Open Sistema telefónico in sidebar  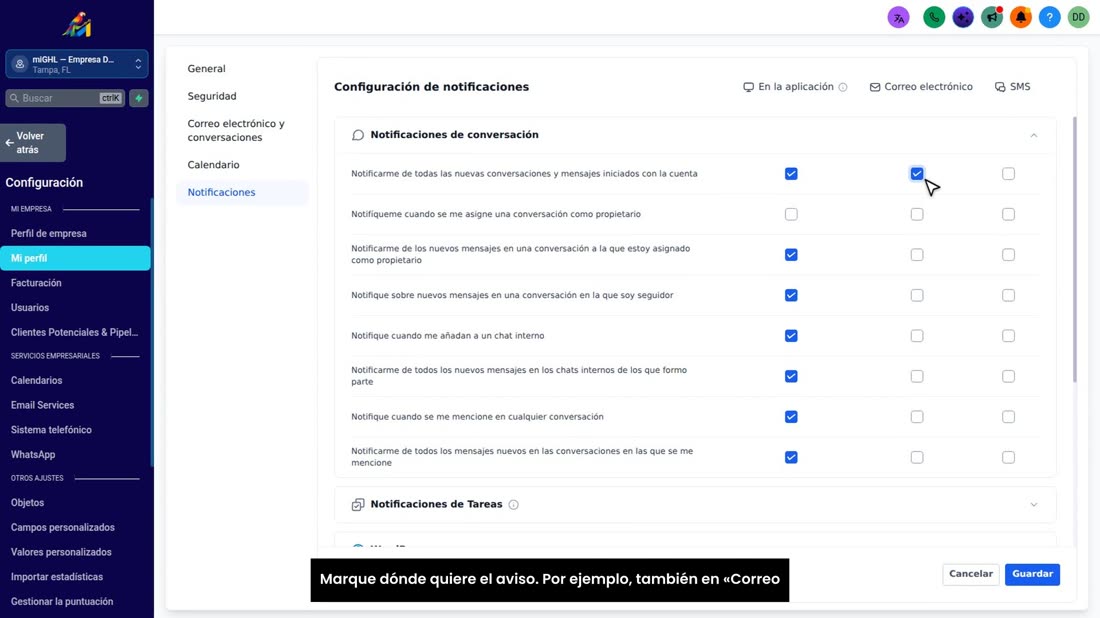tap(51, 430)
